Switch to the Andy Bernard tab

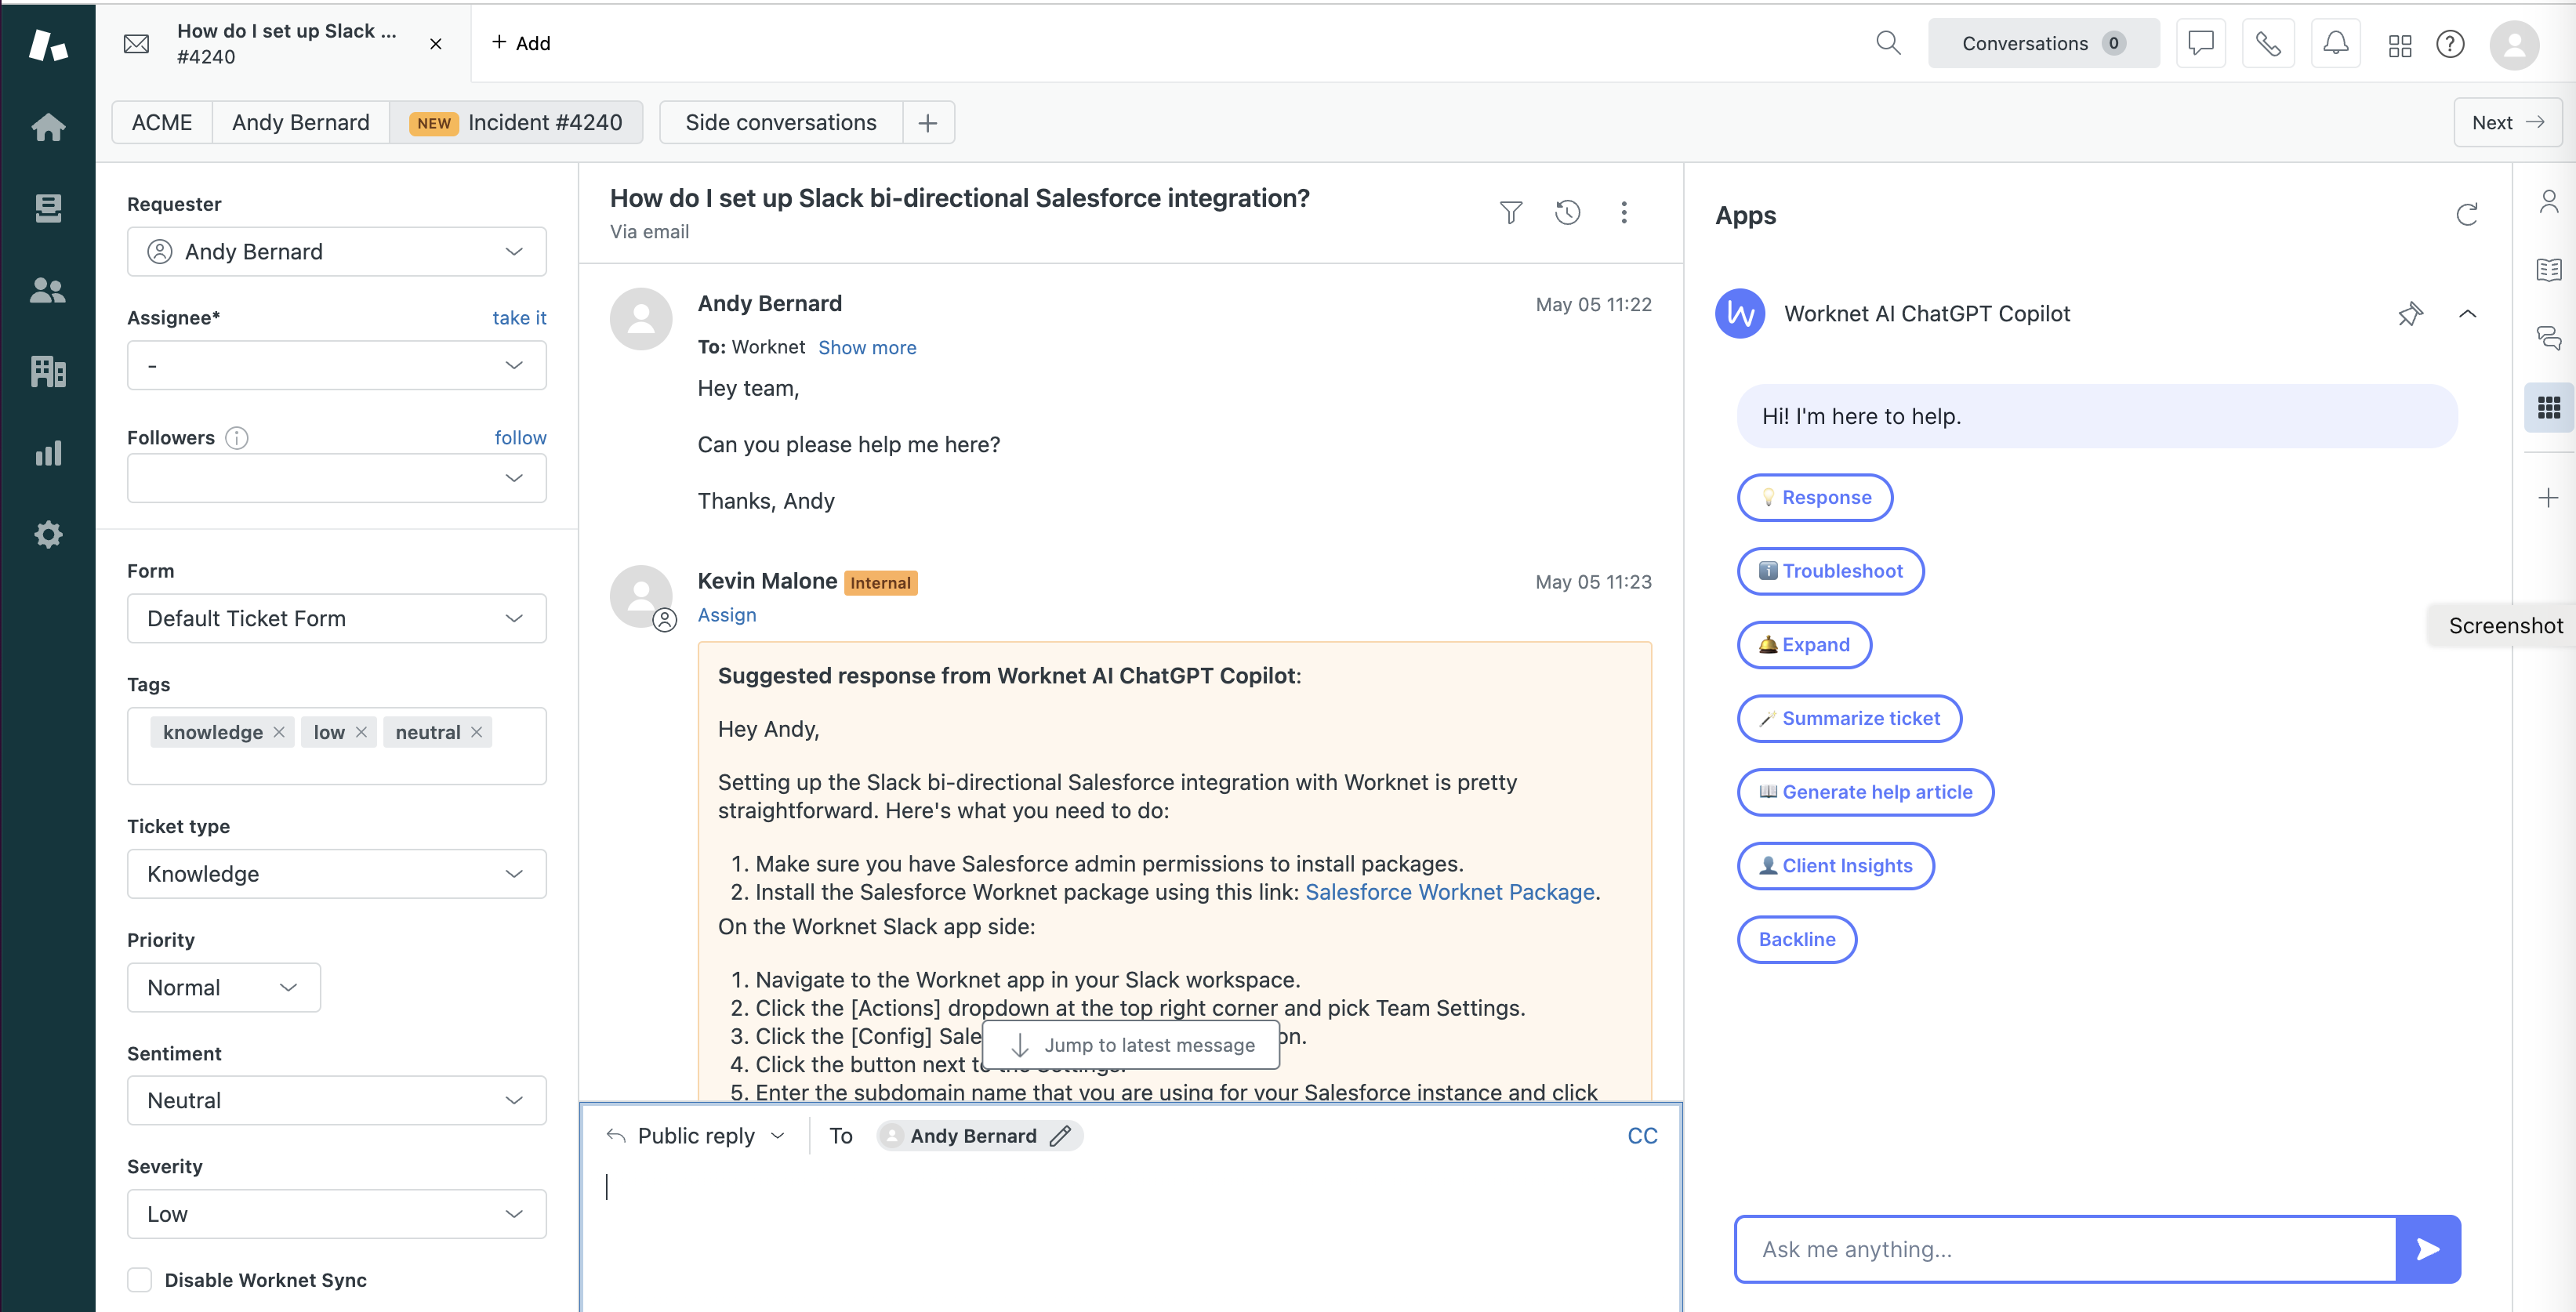click(300, 122)
